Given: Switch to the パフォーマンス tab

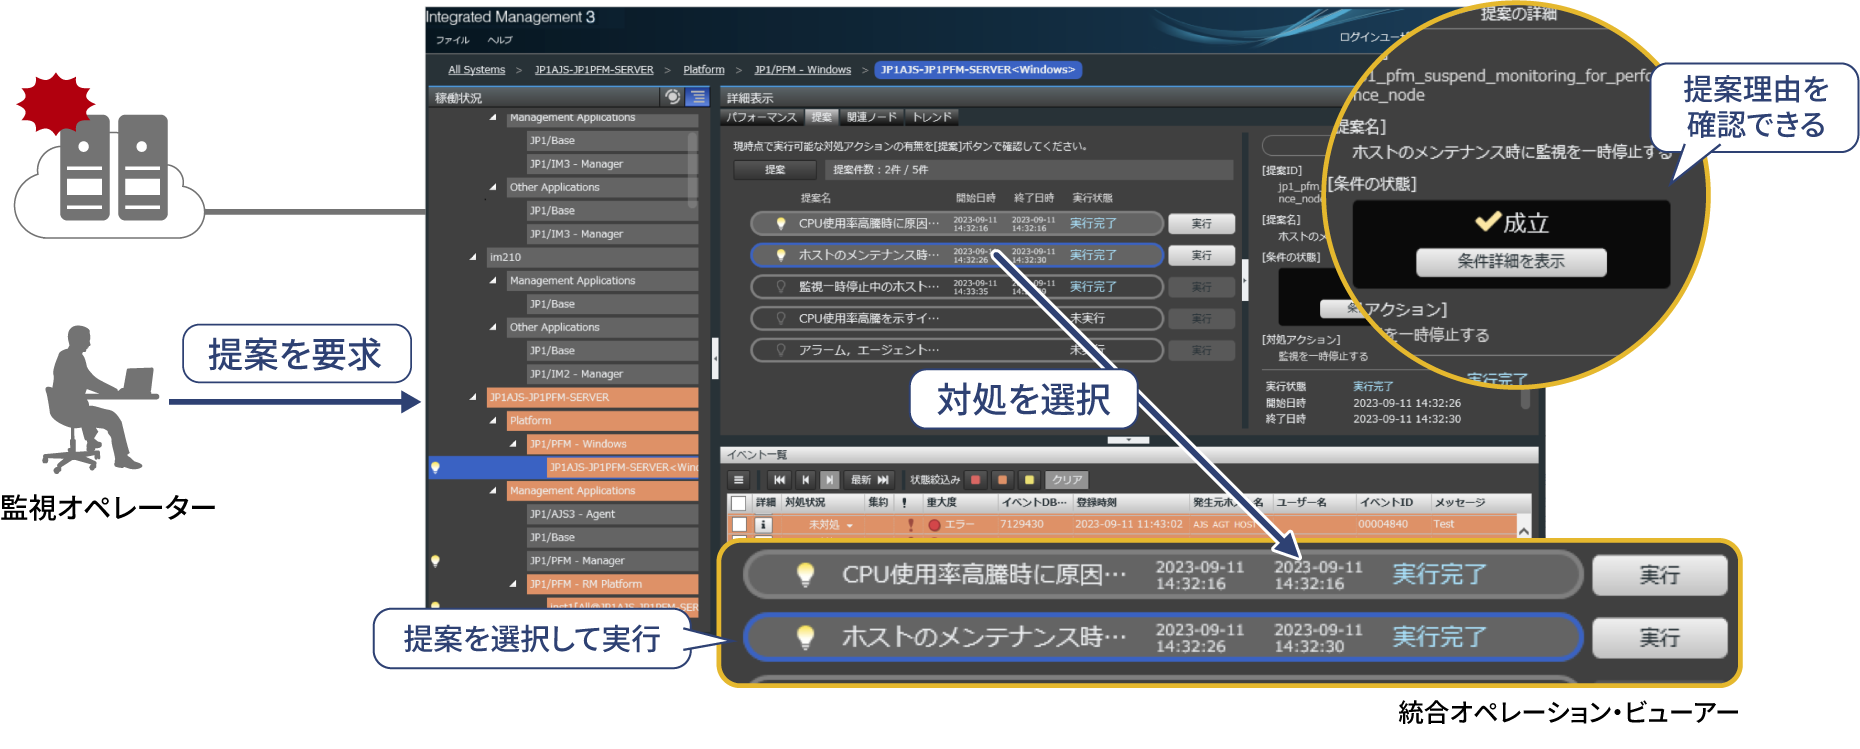Looking at the screenshot, I should 762,117.
